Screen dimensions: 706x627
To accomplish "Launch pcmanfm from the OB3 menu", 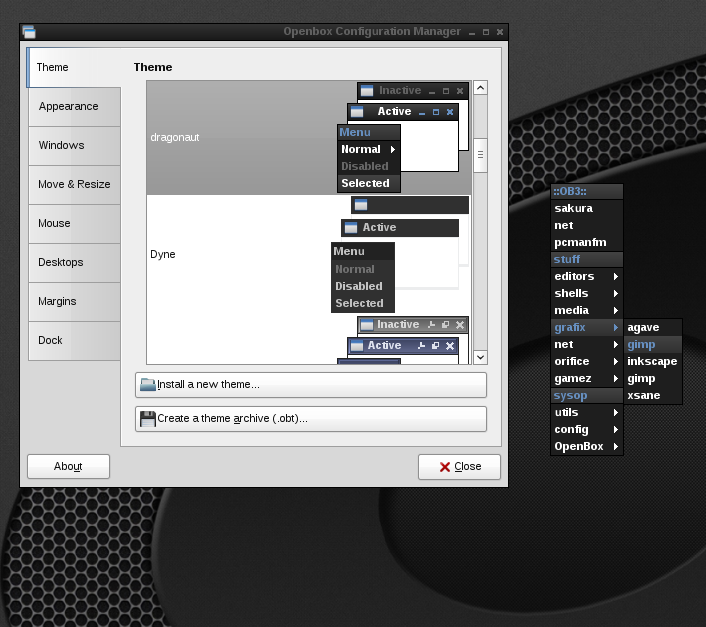I will click(587, 243).
